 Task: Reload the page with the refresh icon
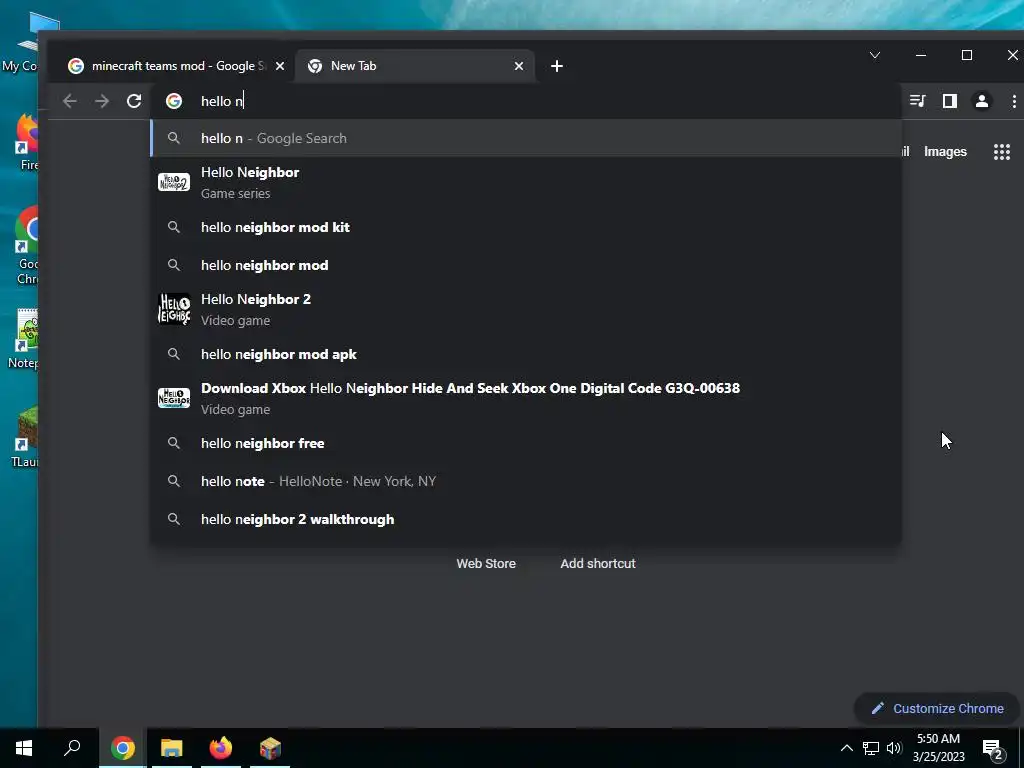(134, 101)
